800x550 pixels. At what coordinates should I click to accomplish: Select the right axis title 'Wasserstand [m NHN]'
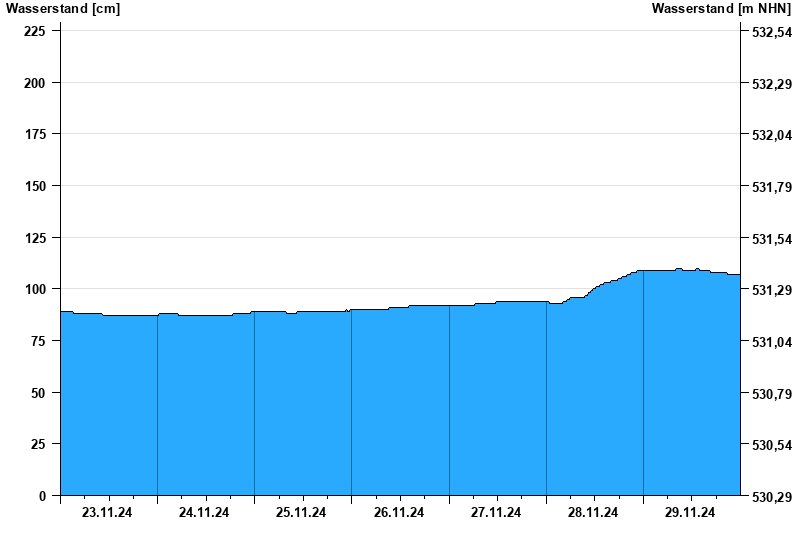tap(721, 8)
